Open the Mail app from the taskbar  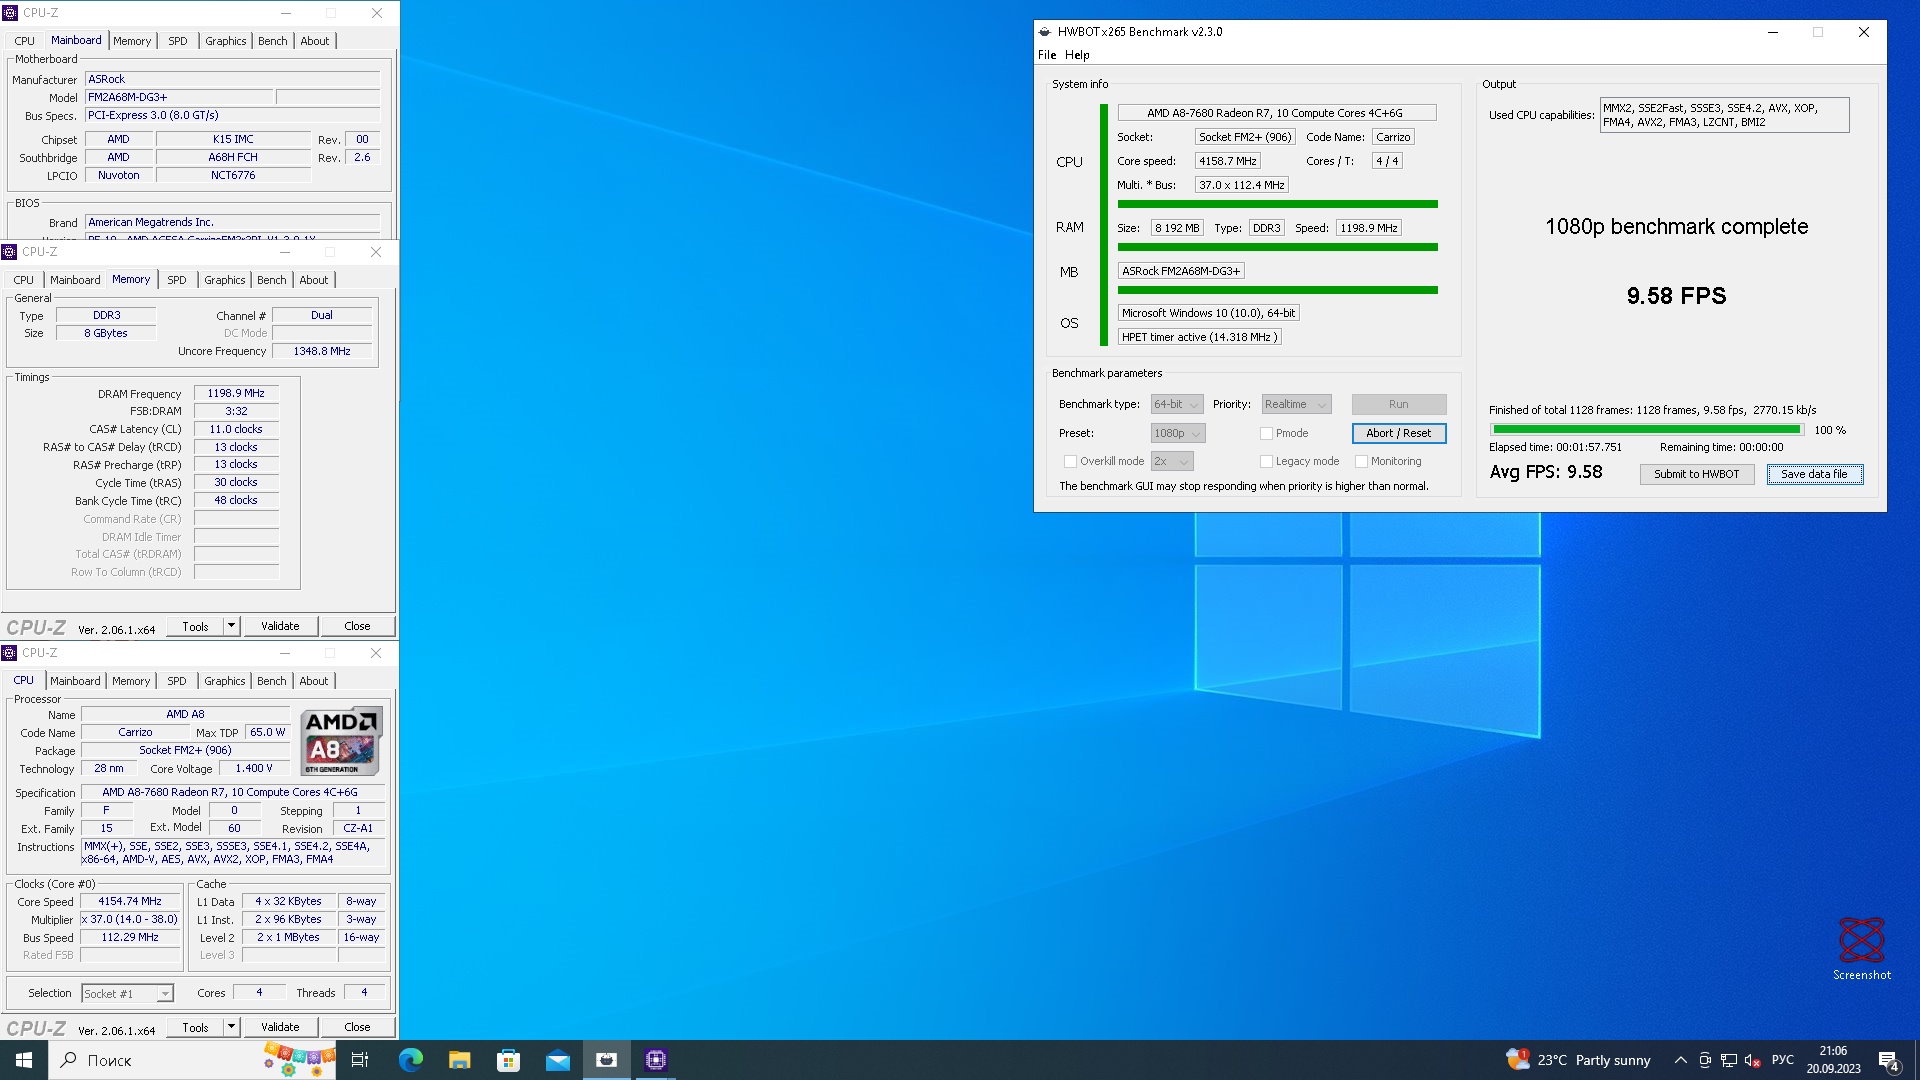tap(557, 1060)
